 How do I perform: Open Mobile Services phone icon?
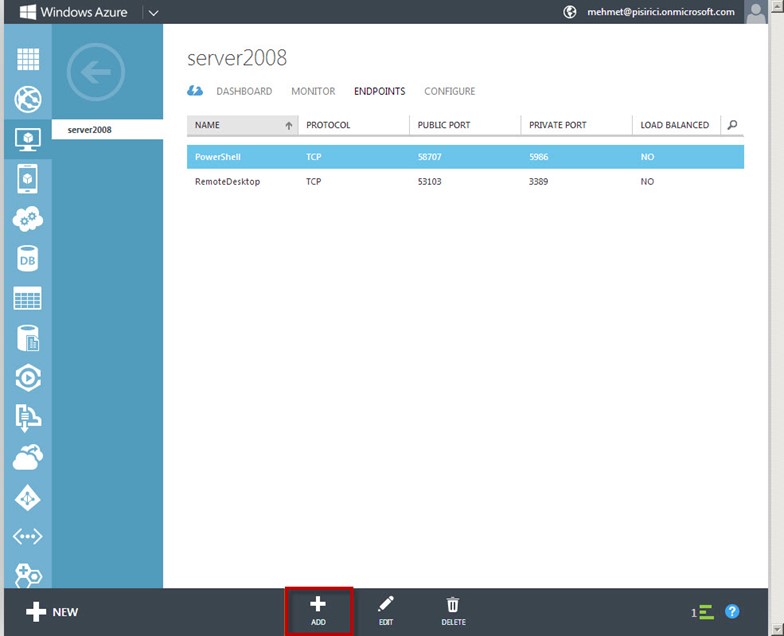point(28,178)
